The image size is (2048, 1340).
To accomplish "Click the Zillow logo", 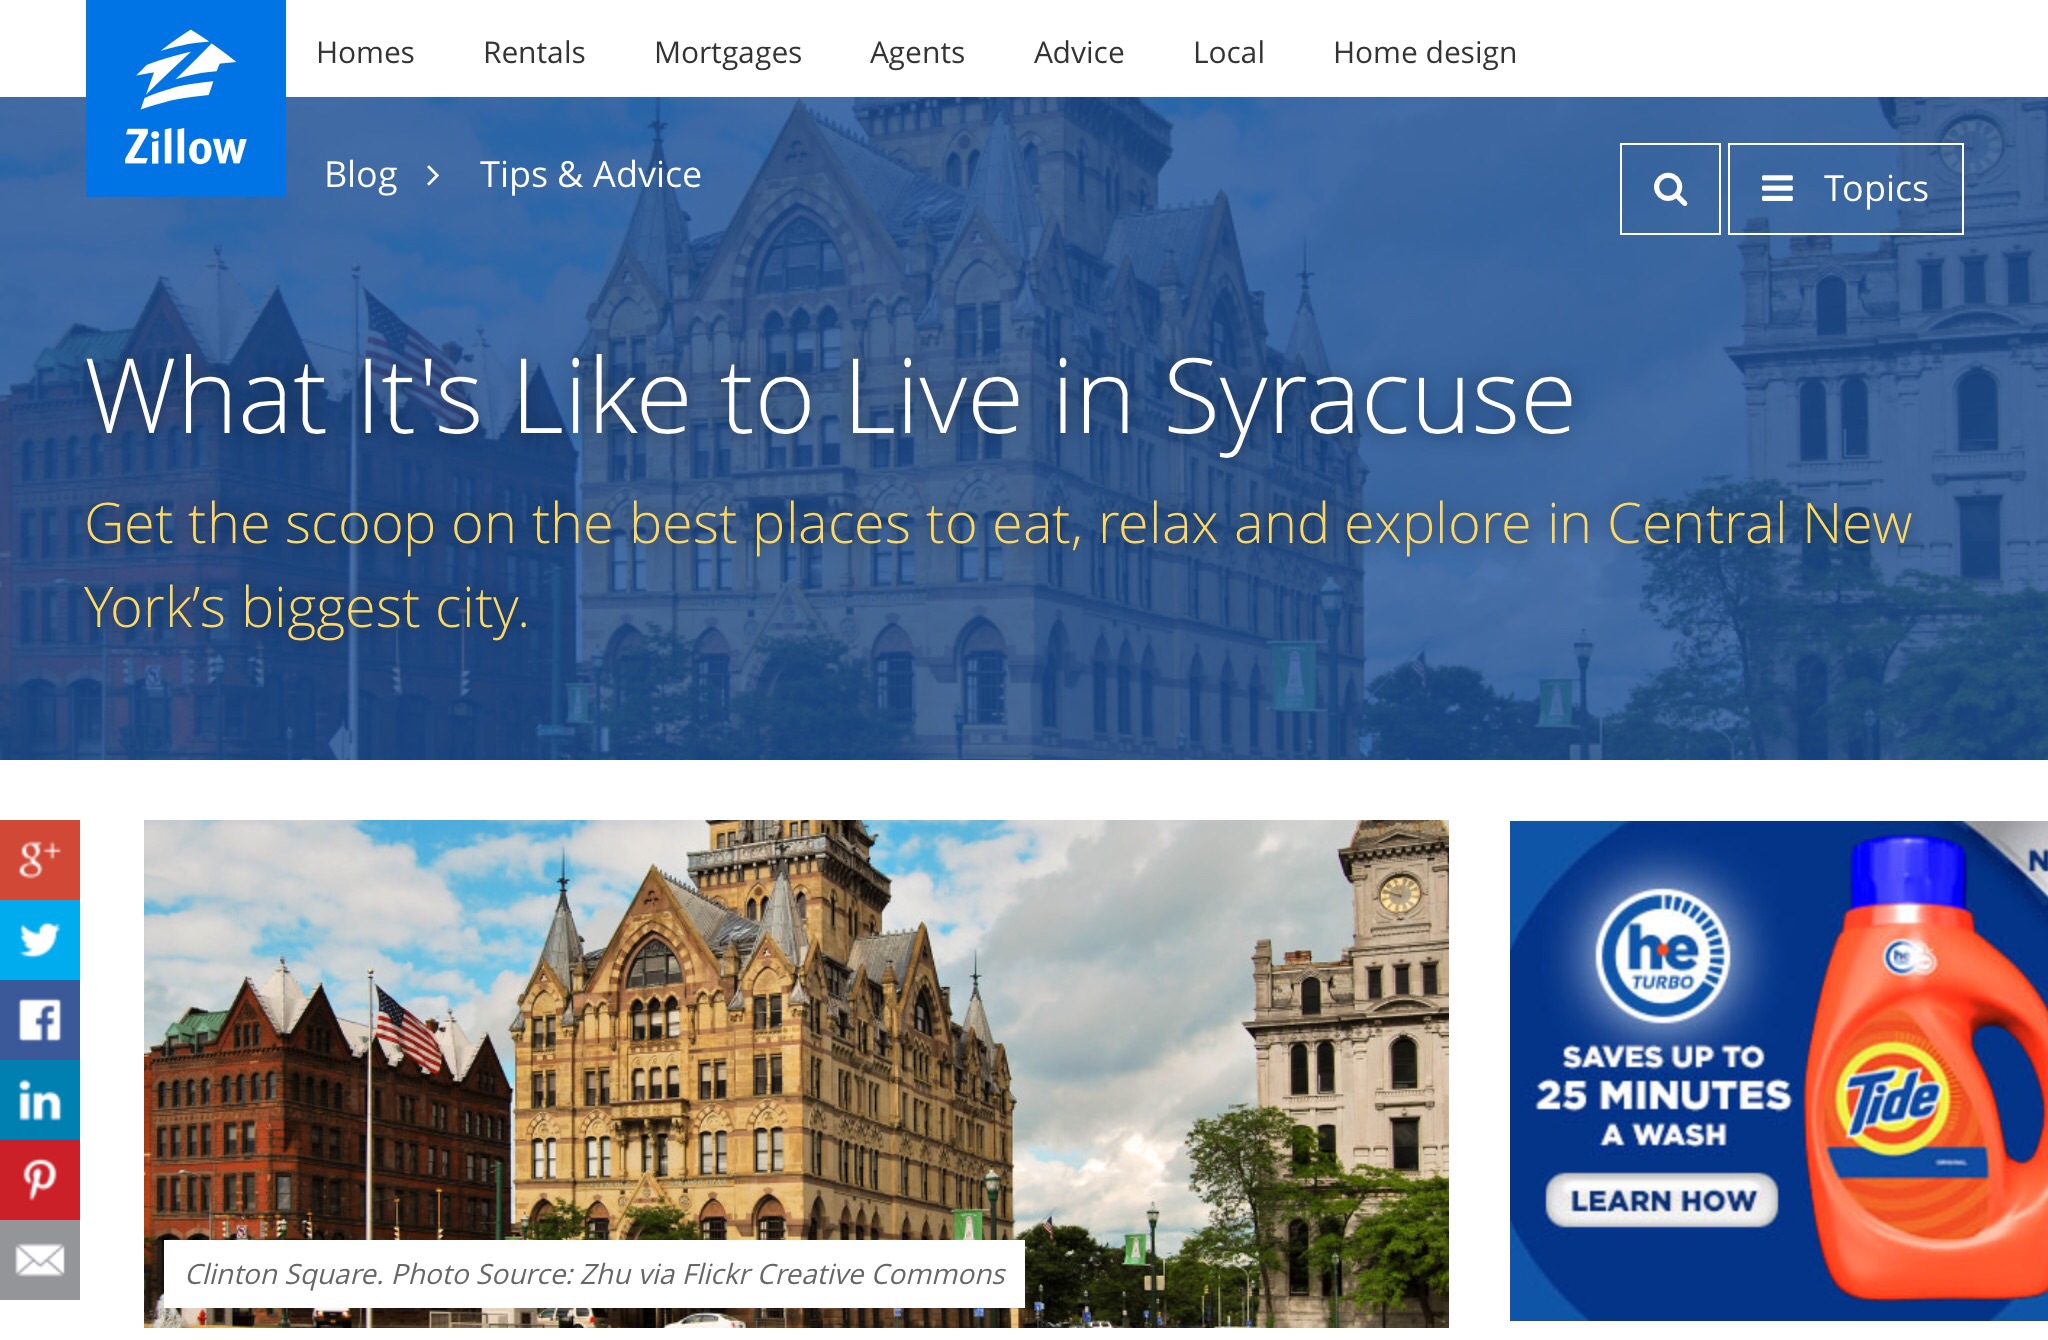I will coord(186,98).
